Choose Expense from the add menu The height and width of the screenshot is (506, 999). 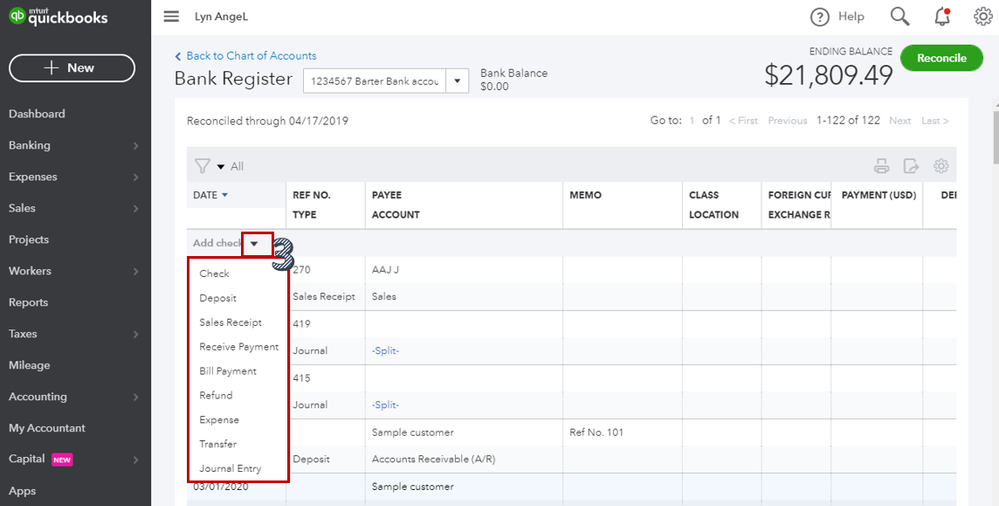pos(219,419)
